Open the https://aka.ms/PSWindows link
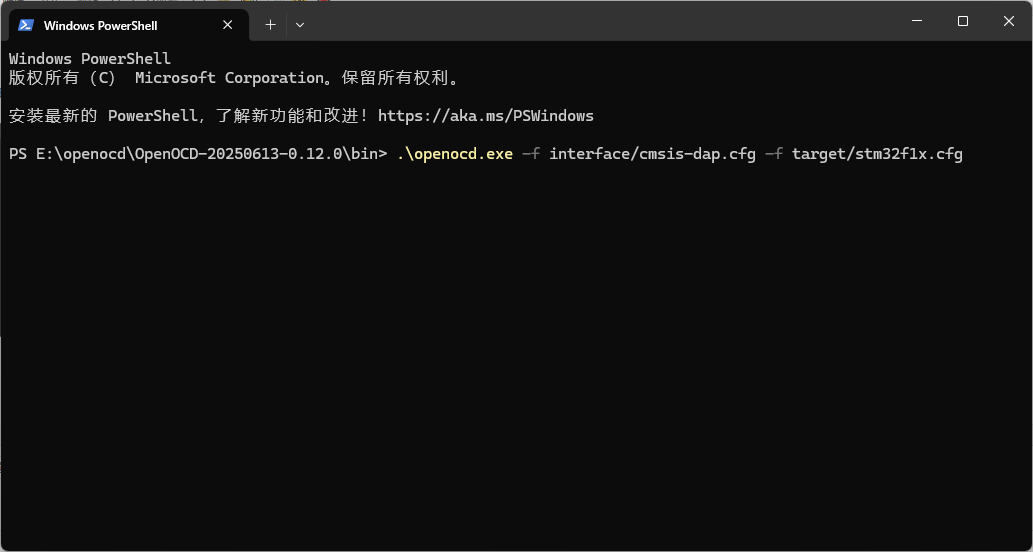The image size is (1033, 552). point(486,116)
